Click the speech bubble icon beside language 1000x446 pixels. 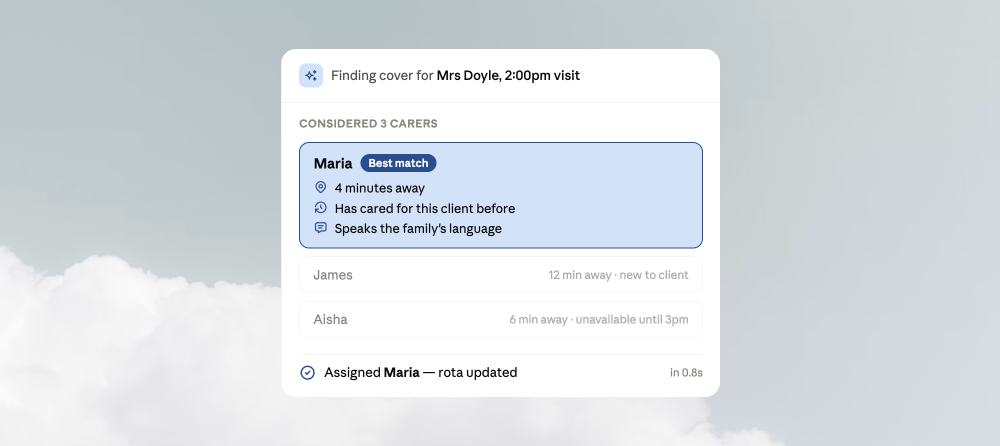coord(321,228)
